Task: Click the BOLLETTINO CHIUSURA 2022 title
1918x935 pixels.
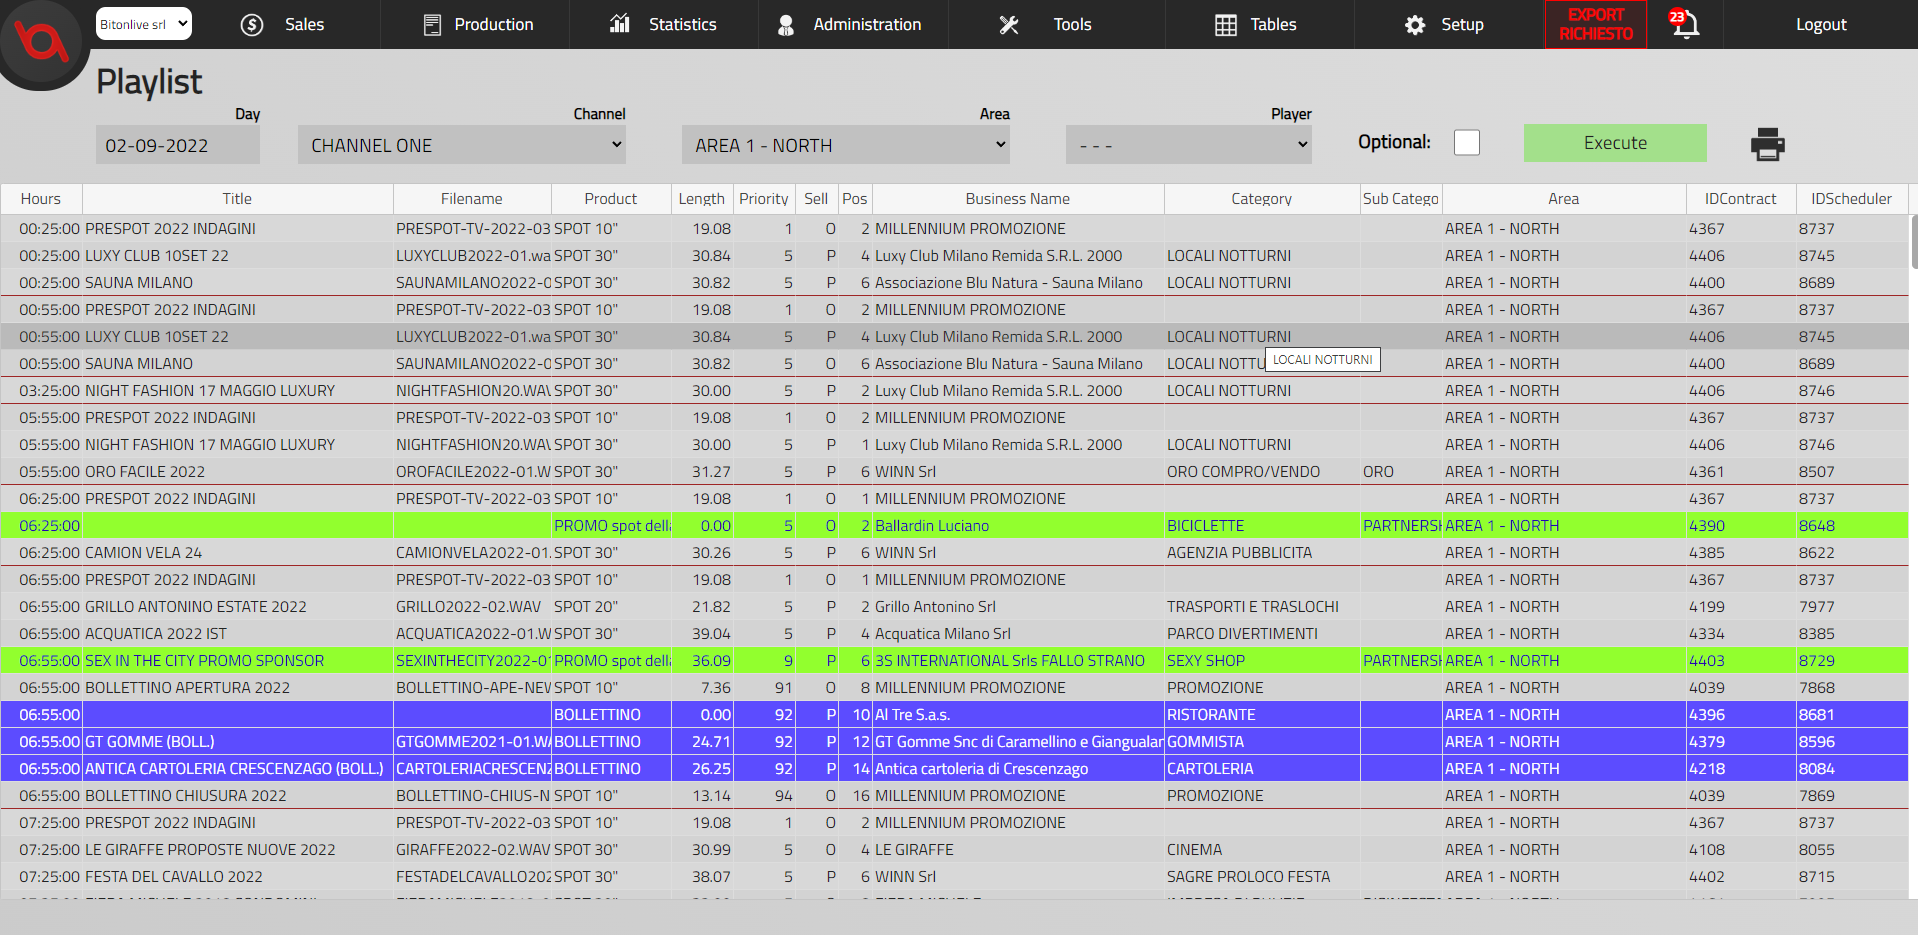Action: point(185,796)
